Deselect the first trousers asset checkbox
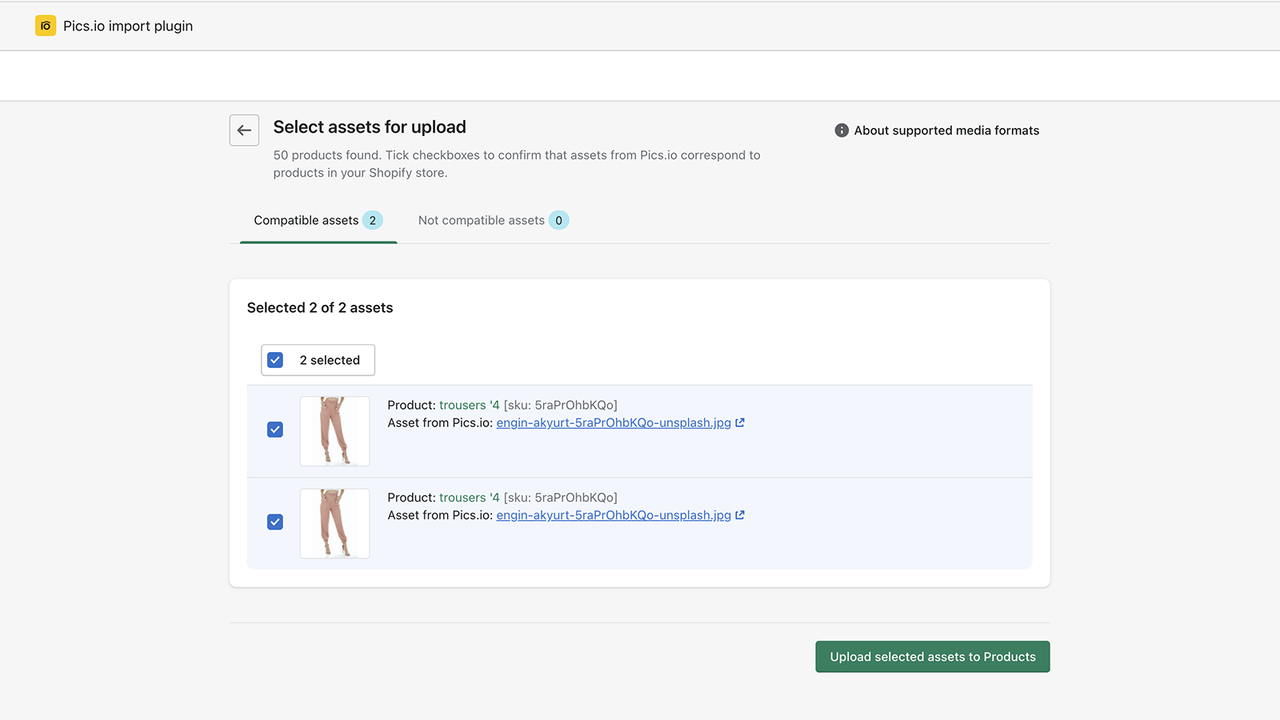Viewport: 1280px width, 720px height. (275, 429)
